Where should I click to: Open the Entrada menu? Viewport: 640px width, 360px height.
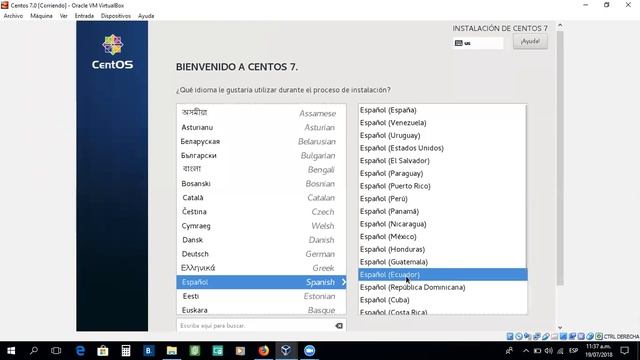[84, 16]
